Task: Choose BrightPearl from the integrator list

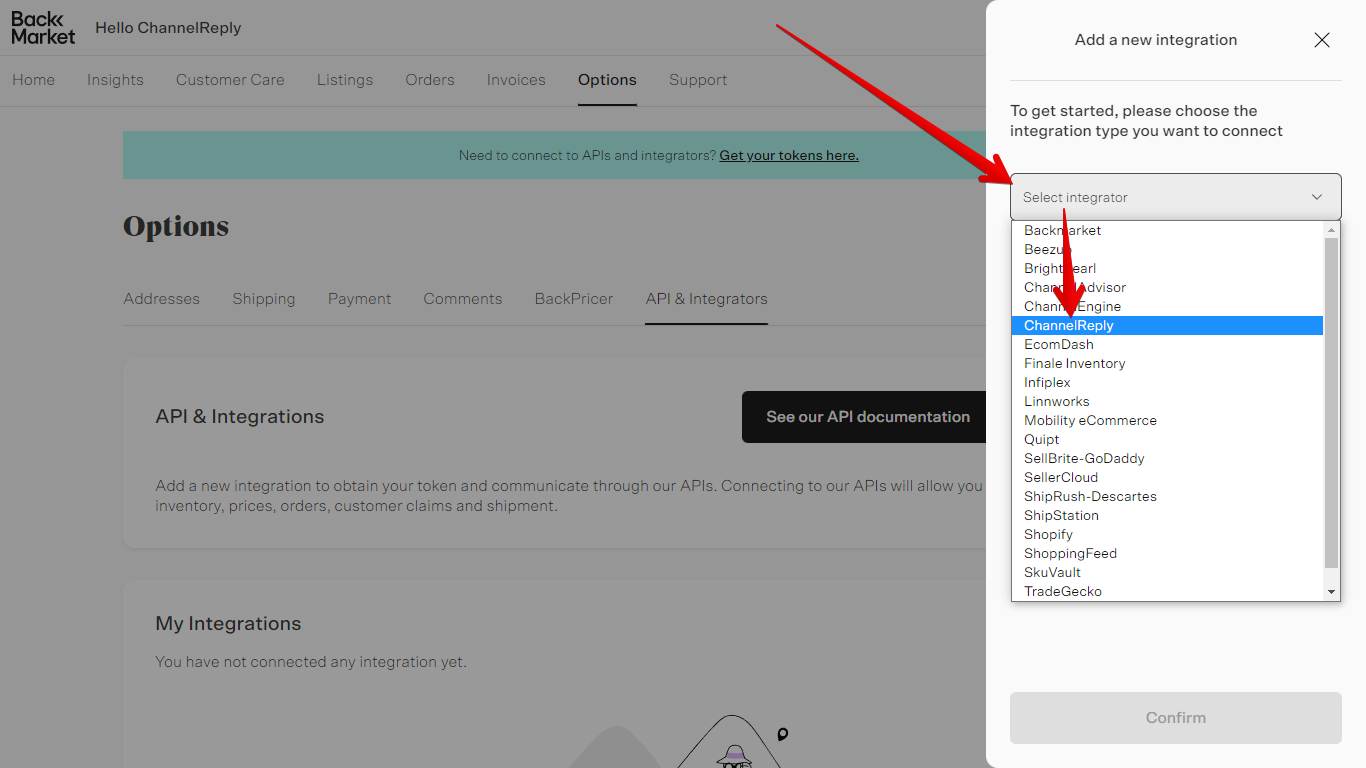Action: point(1167,268)
